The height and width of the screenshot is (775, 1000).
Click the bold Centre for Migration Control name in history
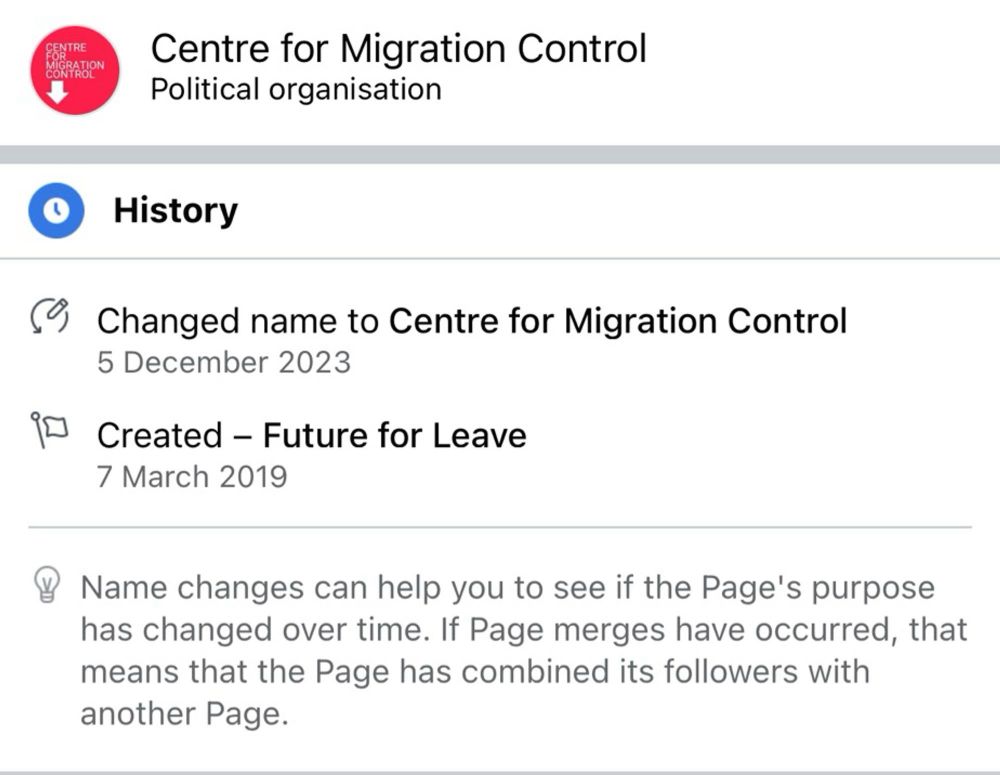click(618, 321)
